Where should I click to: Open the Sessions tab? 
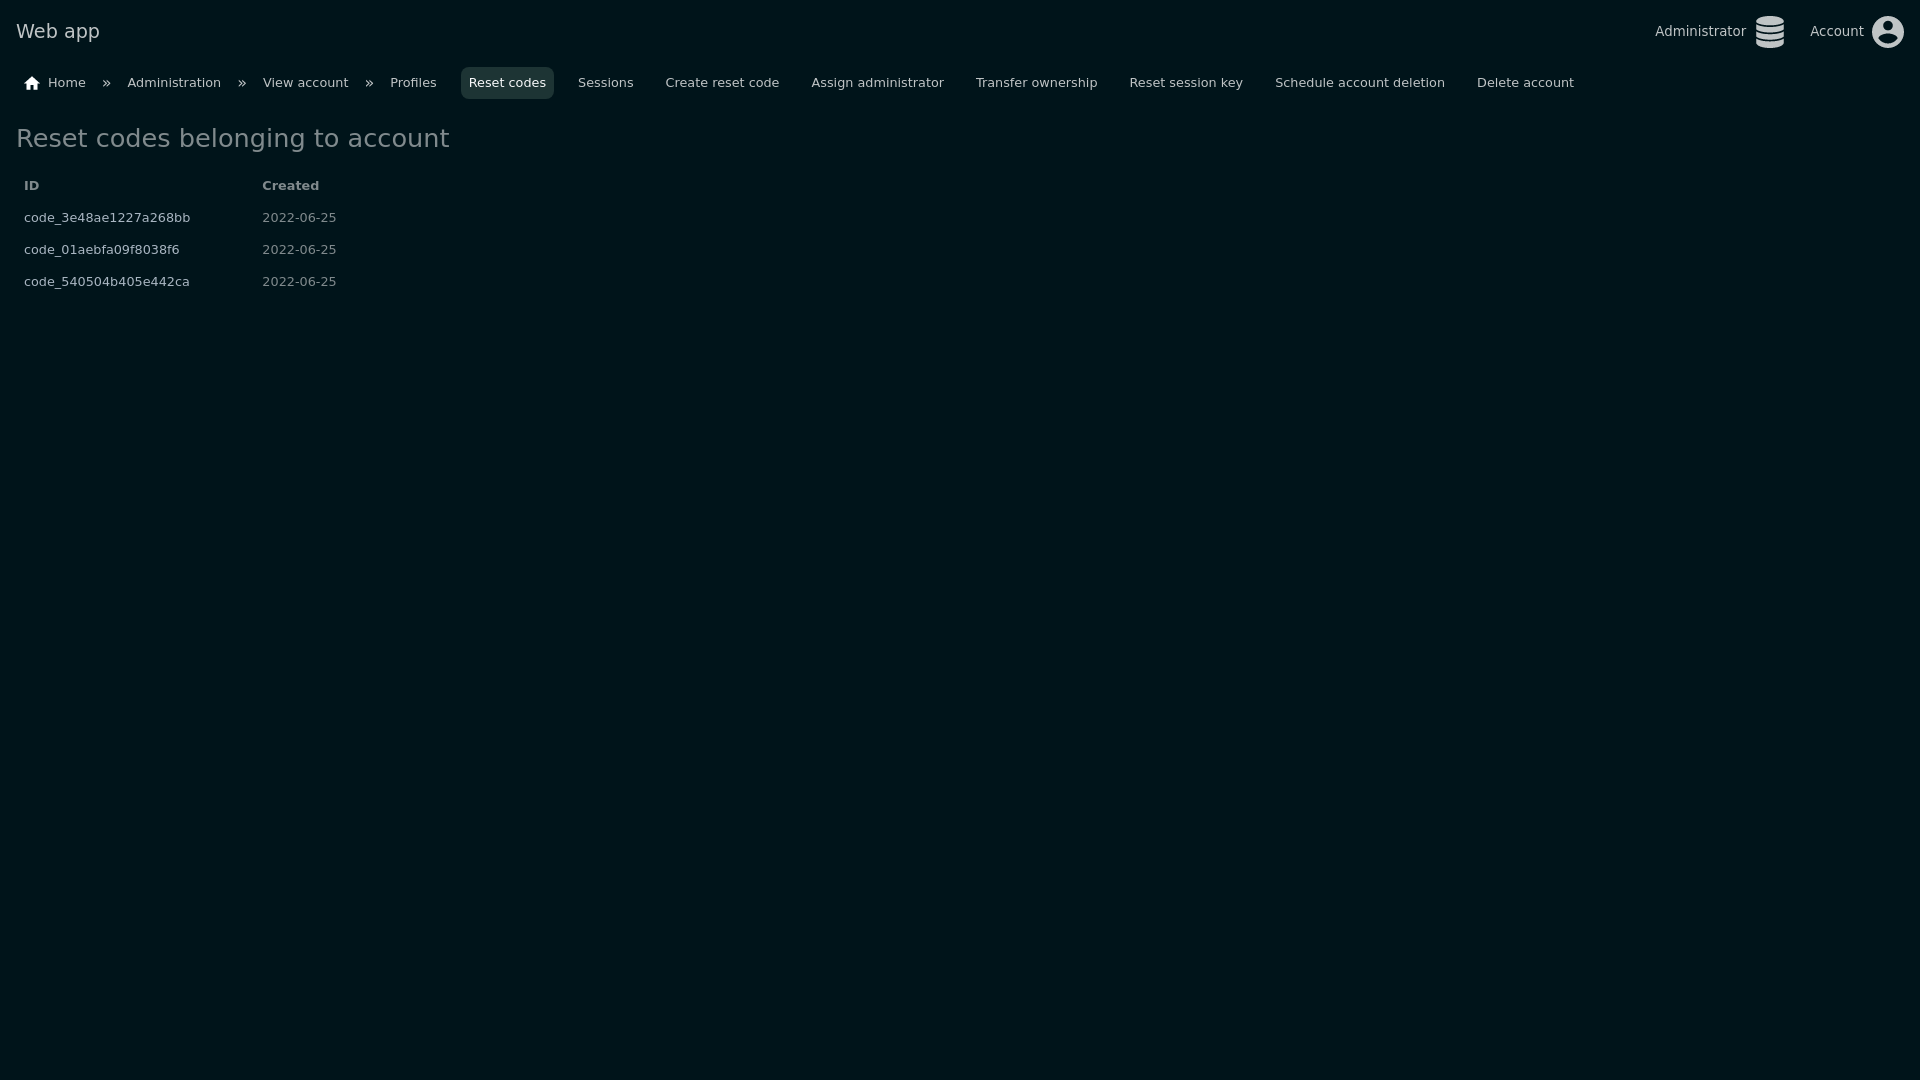coord(605,83)
